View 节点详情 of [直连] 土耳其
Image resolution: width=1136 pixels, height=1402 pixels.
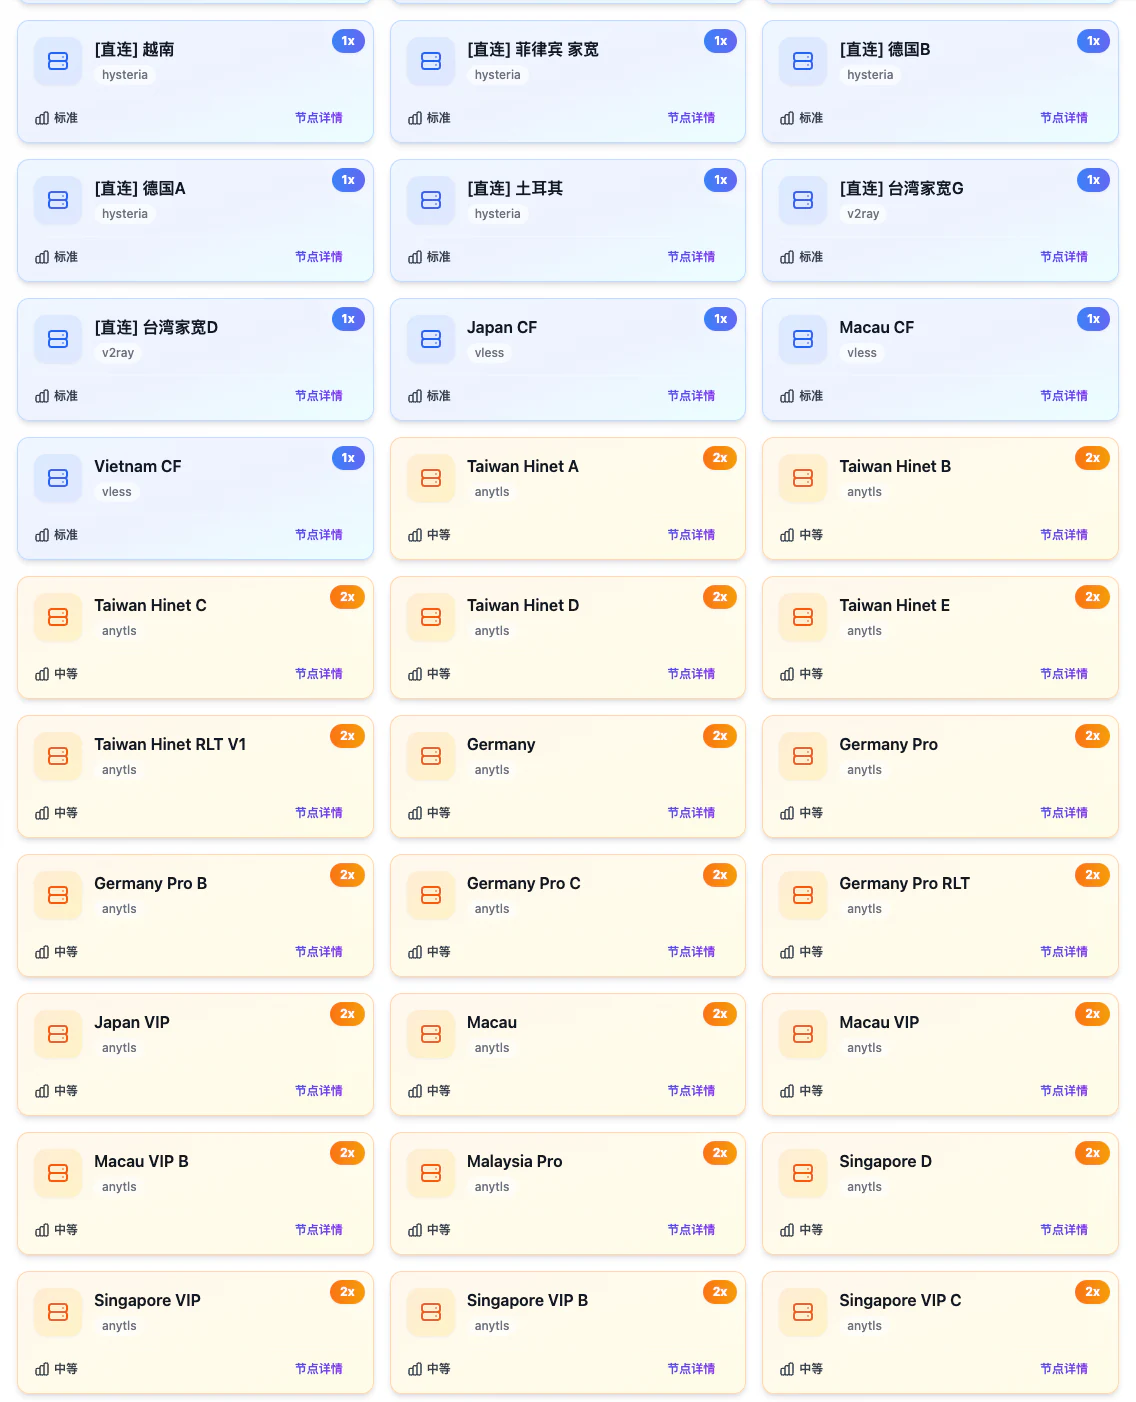click(x=691, y=257)
